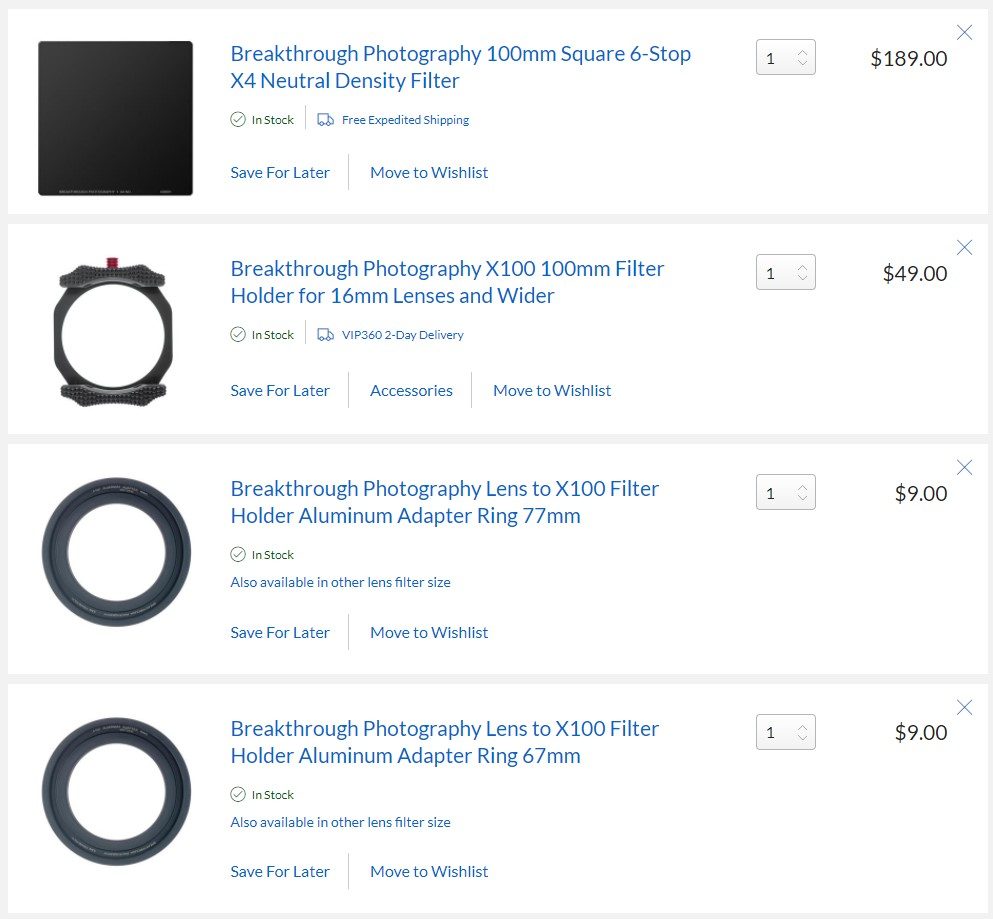Remove the 6-Stop Neutral Density Filter item
This screenshot has width=993, height=919.
tap(964, 32)
